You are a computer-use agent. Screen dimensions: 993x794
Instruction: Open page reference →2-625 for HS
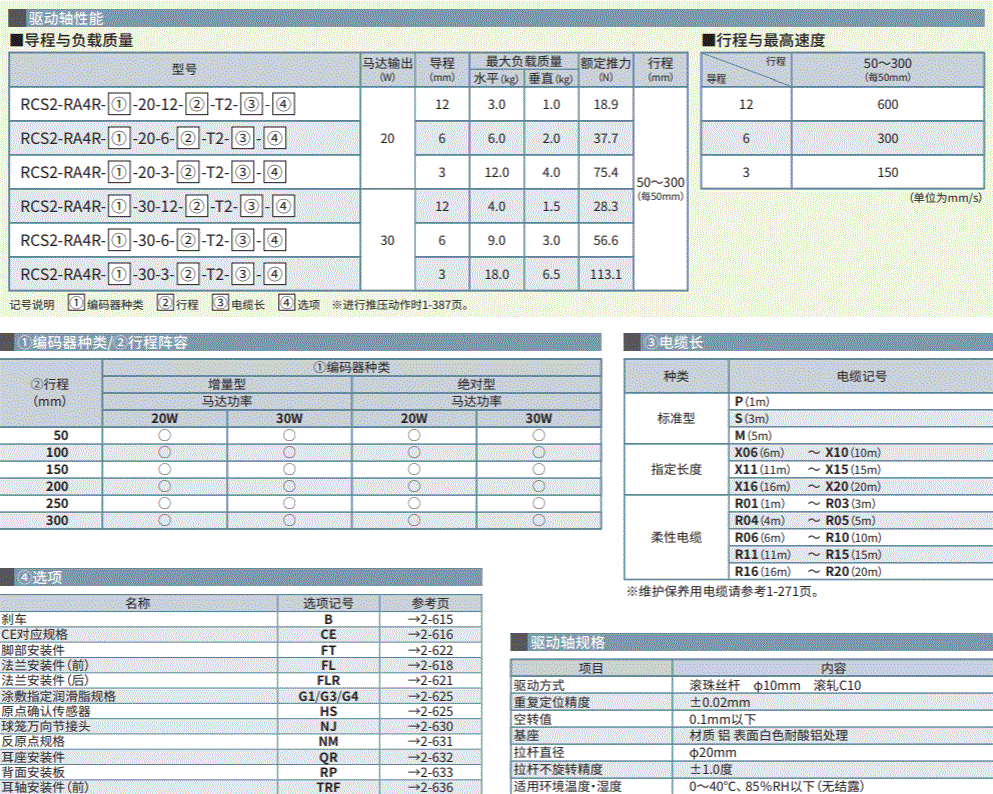click(431, 711)
